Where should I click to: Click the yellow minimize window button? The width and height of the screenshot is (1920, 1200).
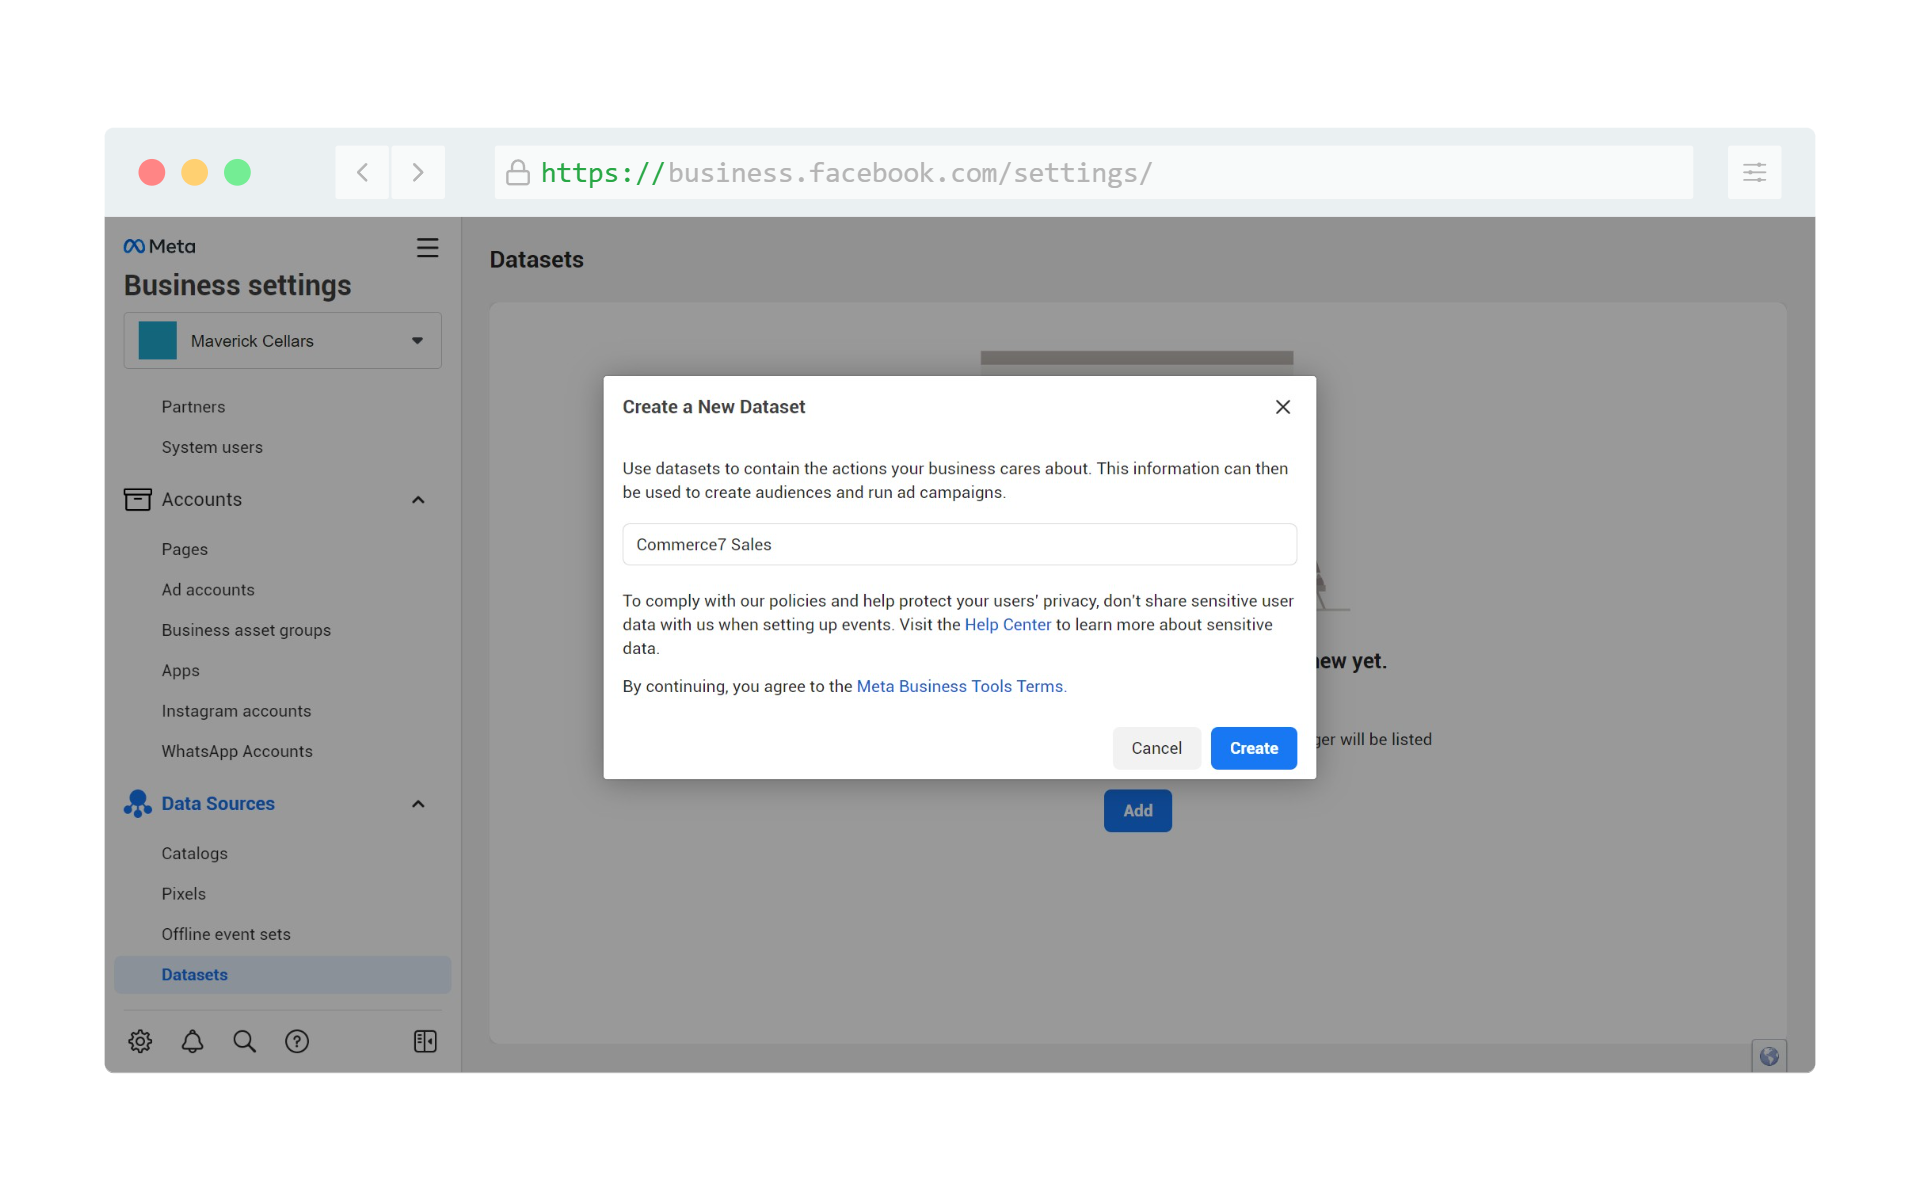(x=194, y=172)
